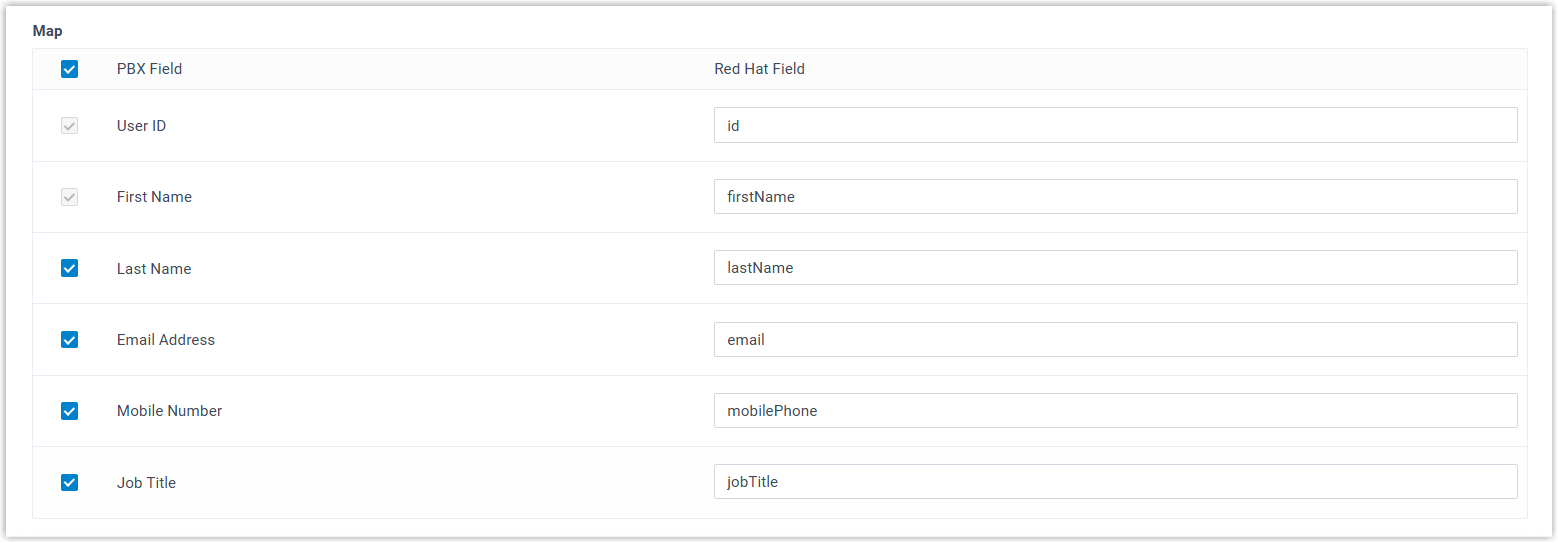This screenshot has height=543, width=1558.
Task: Deselect the Job Title checkbox
Action: point(69,483)
